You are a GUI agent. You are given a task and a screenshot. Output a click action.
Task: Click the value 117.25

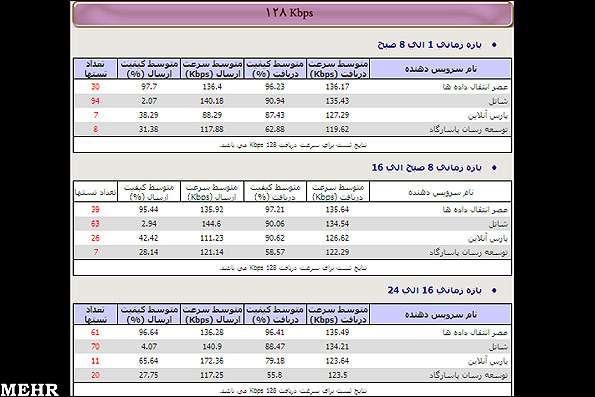click(x=212, y=375)
